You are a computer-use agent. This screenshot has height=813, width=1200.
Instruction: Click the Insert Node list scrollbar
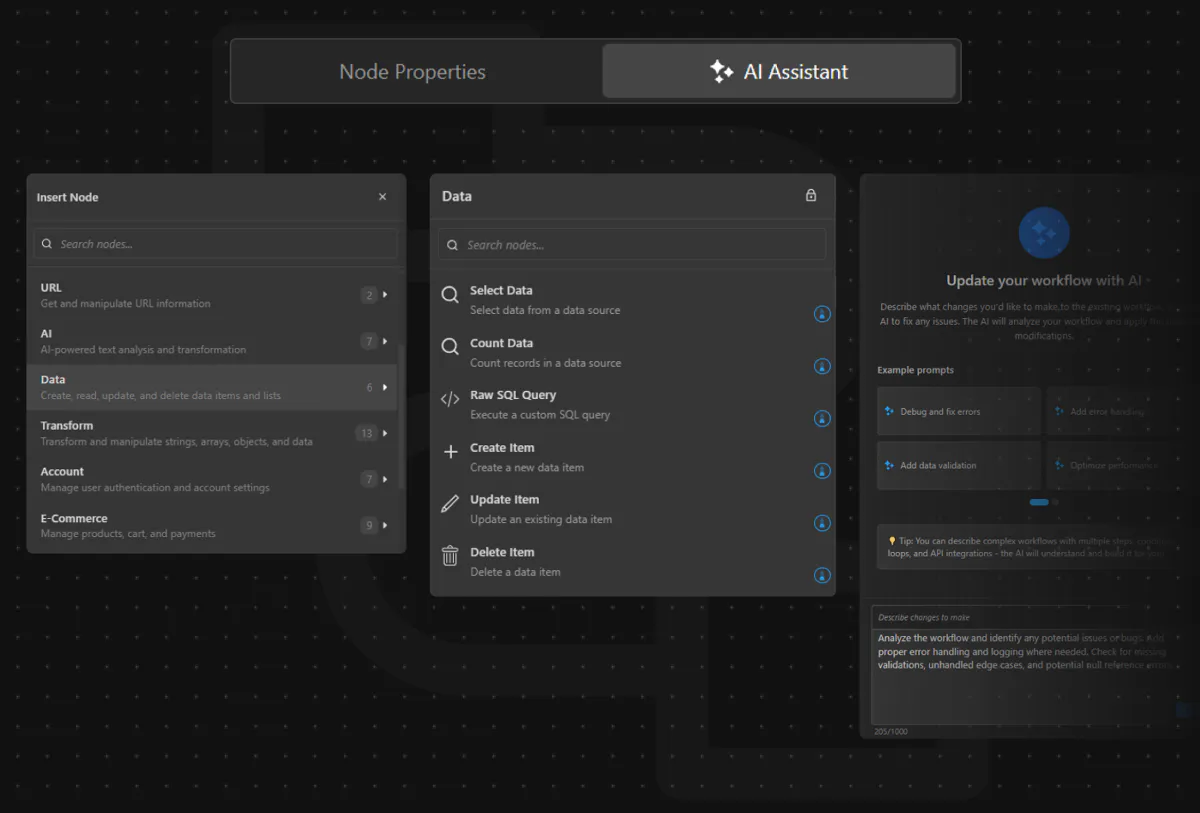(402, 417)
